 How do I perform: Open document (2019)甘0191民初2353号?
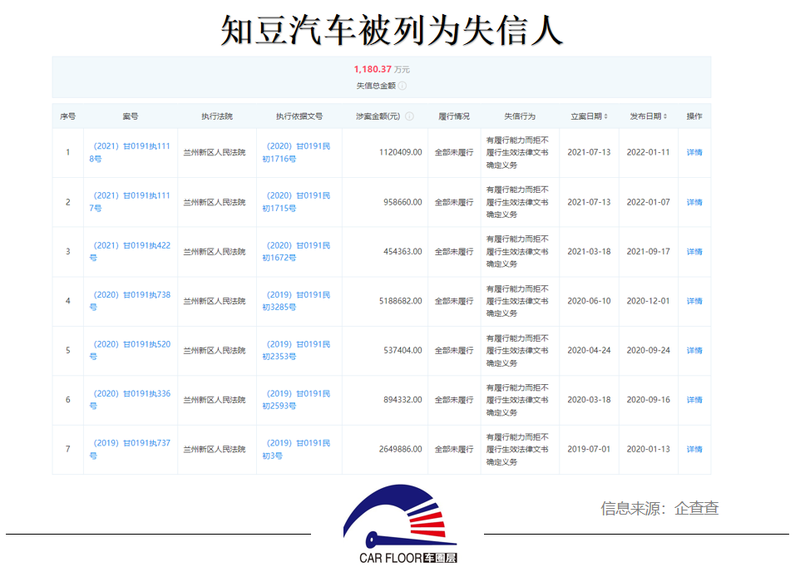(x=296, y=350)
